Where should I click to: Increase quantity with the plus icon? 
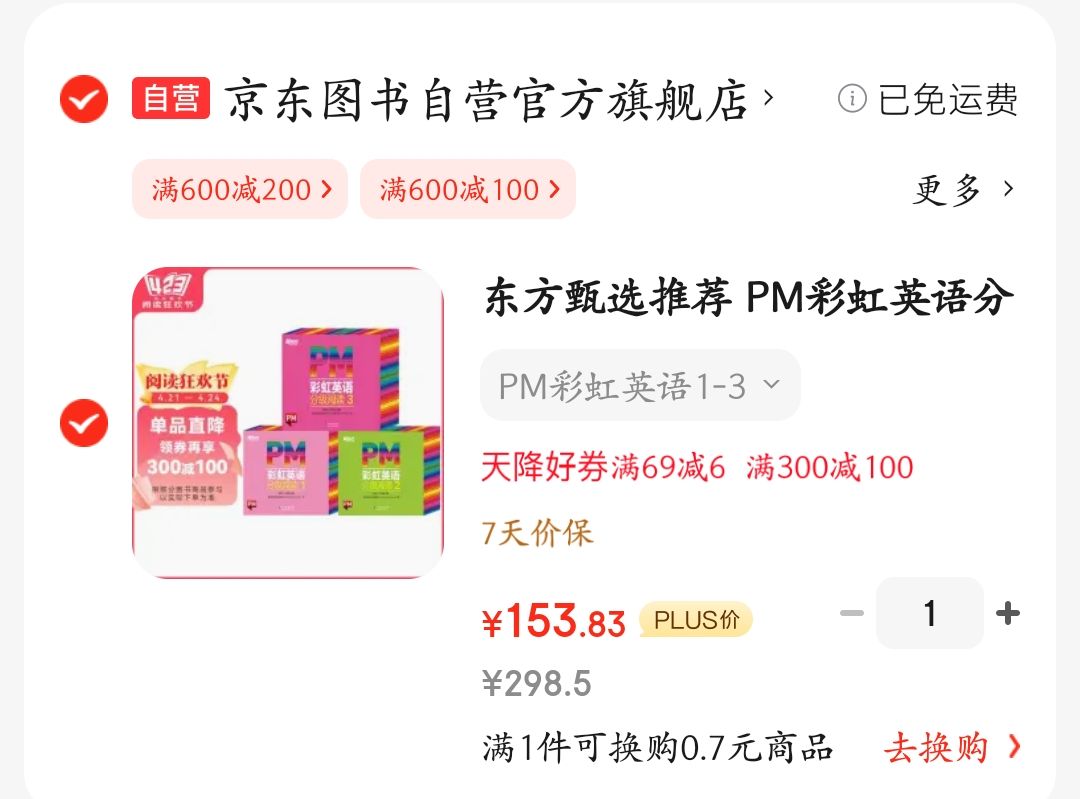click(1008, 613)
